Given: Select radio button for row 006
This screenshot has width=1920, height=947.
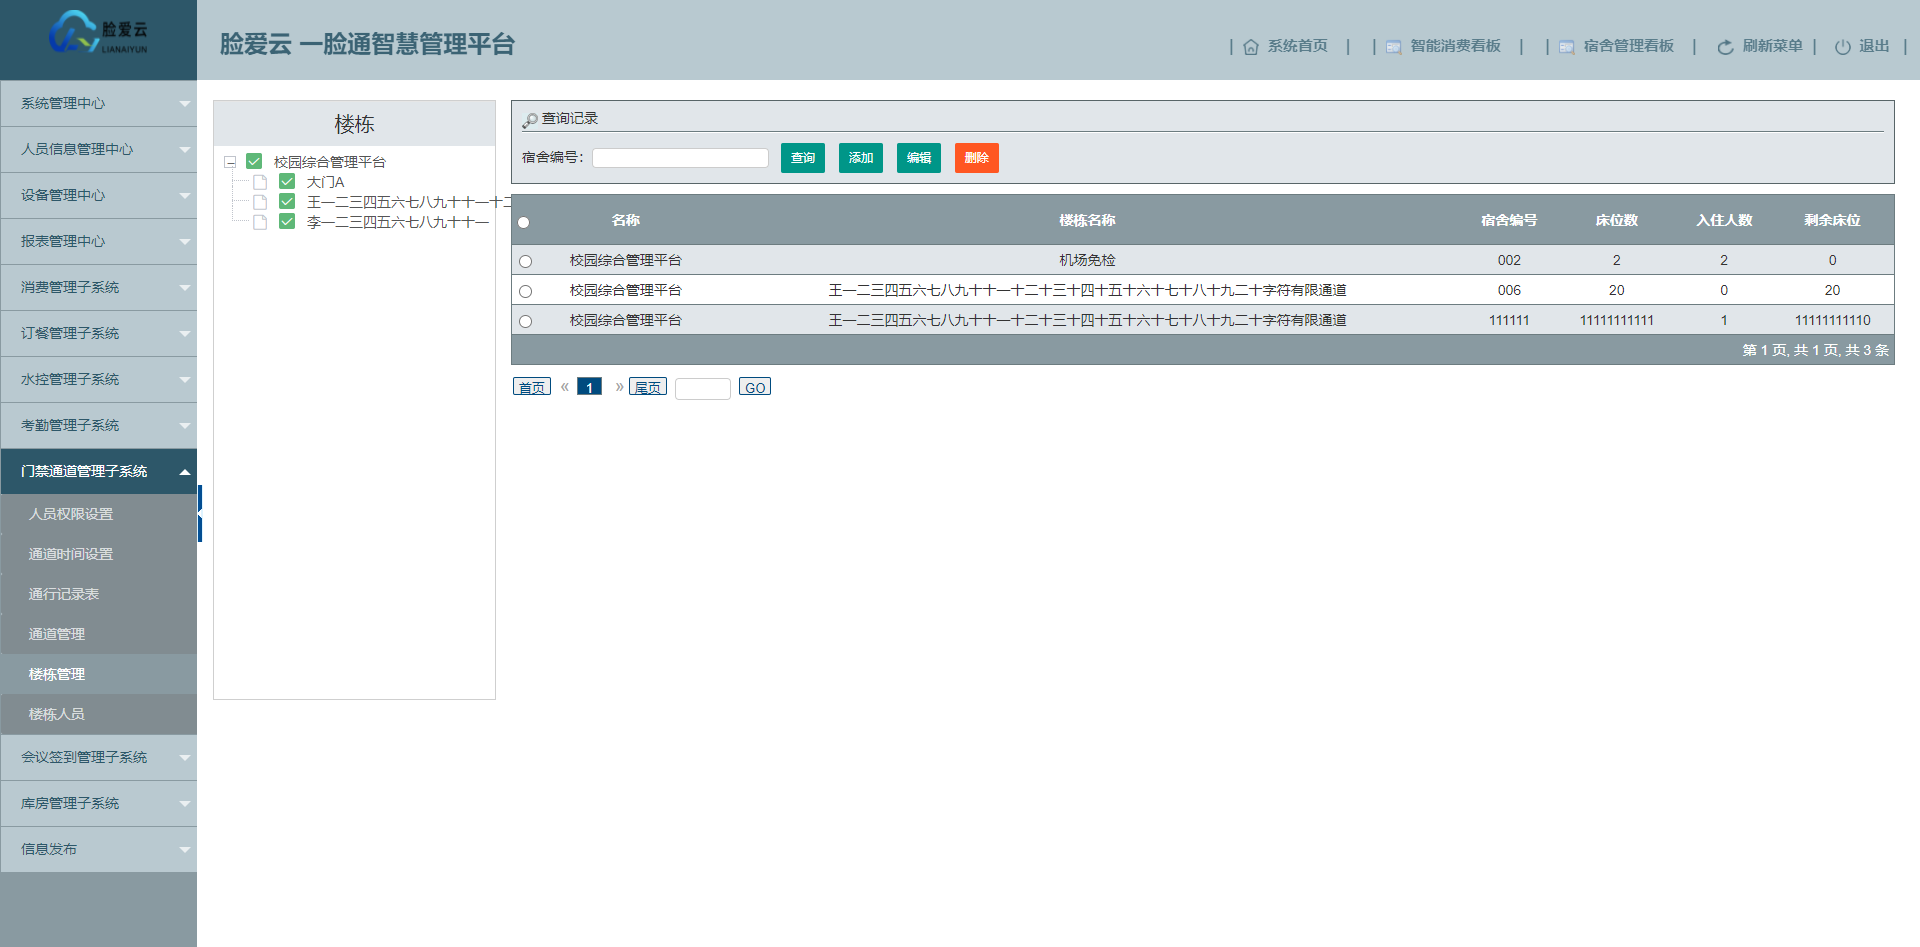Looking at the screenshot, I should [x=526, y=291].
